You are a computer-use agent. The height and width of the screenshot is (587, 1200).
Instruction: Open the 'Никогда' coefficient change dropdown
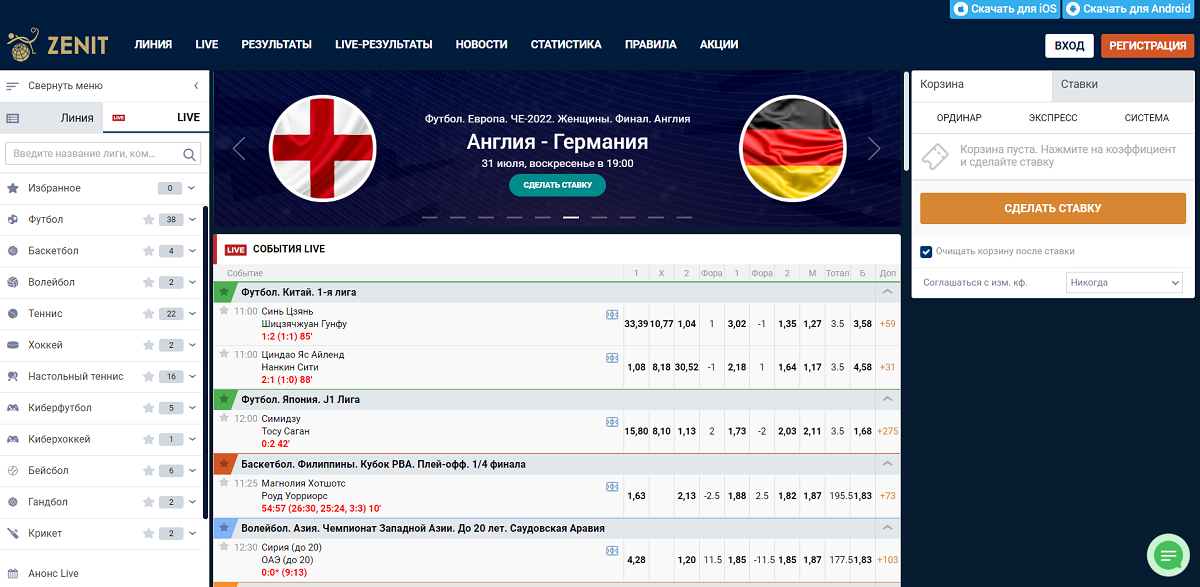[x=1124, y=283]
